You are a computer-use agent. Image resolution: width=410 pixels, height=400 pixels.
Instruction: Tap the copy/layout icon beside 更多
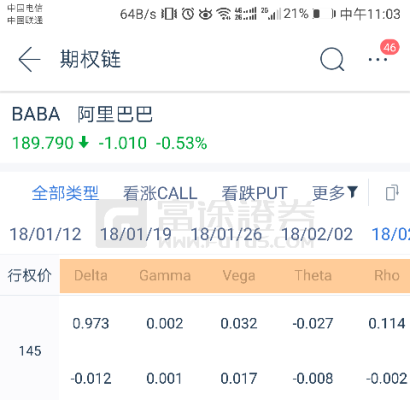pos(392,192)
